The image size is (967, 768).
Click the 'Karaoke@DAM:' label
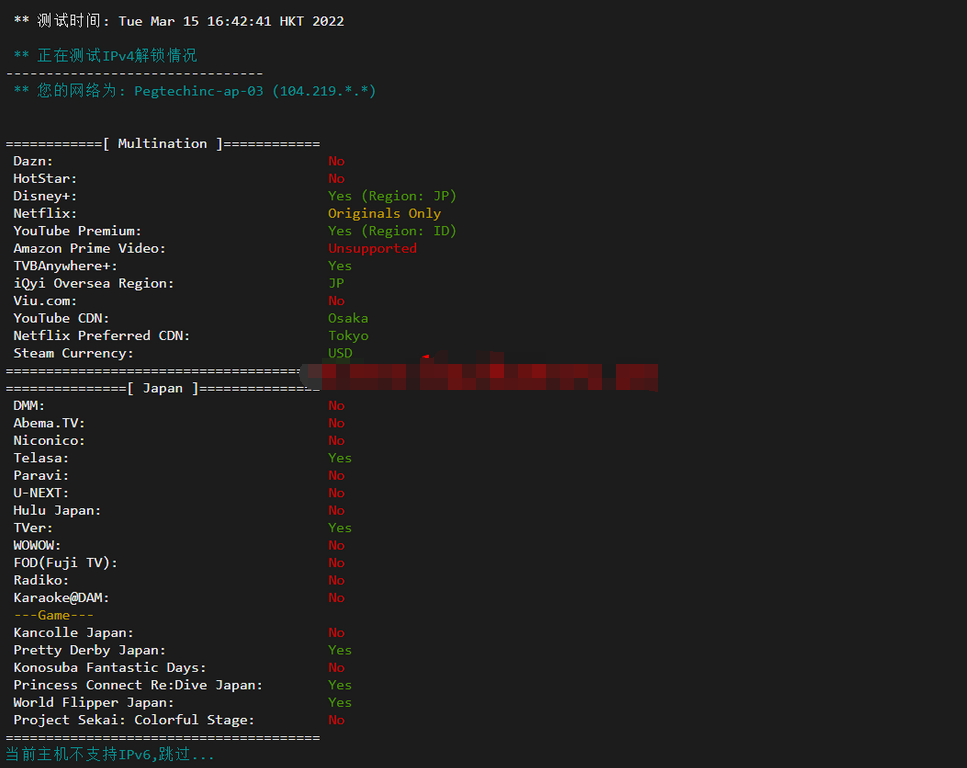[x=61, y=598]
